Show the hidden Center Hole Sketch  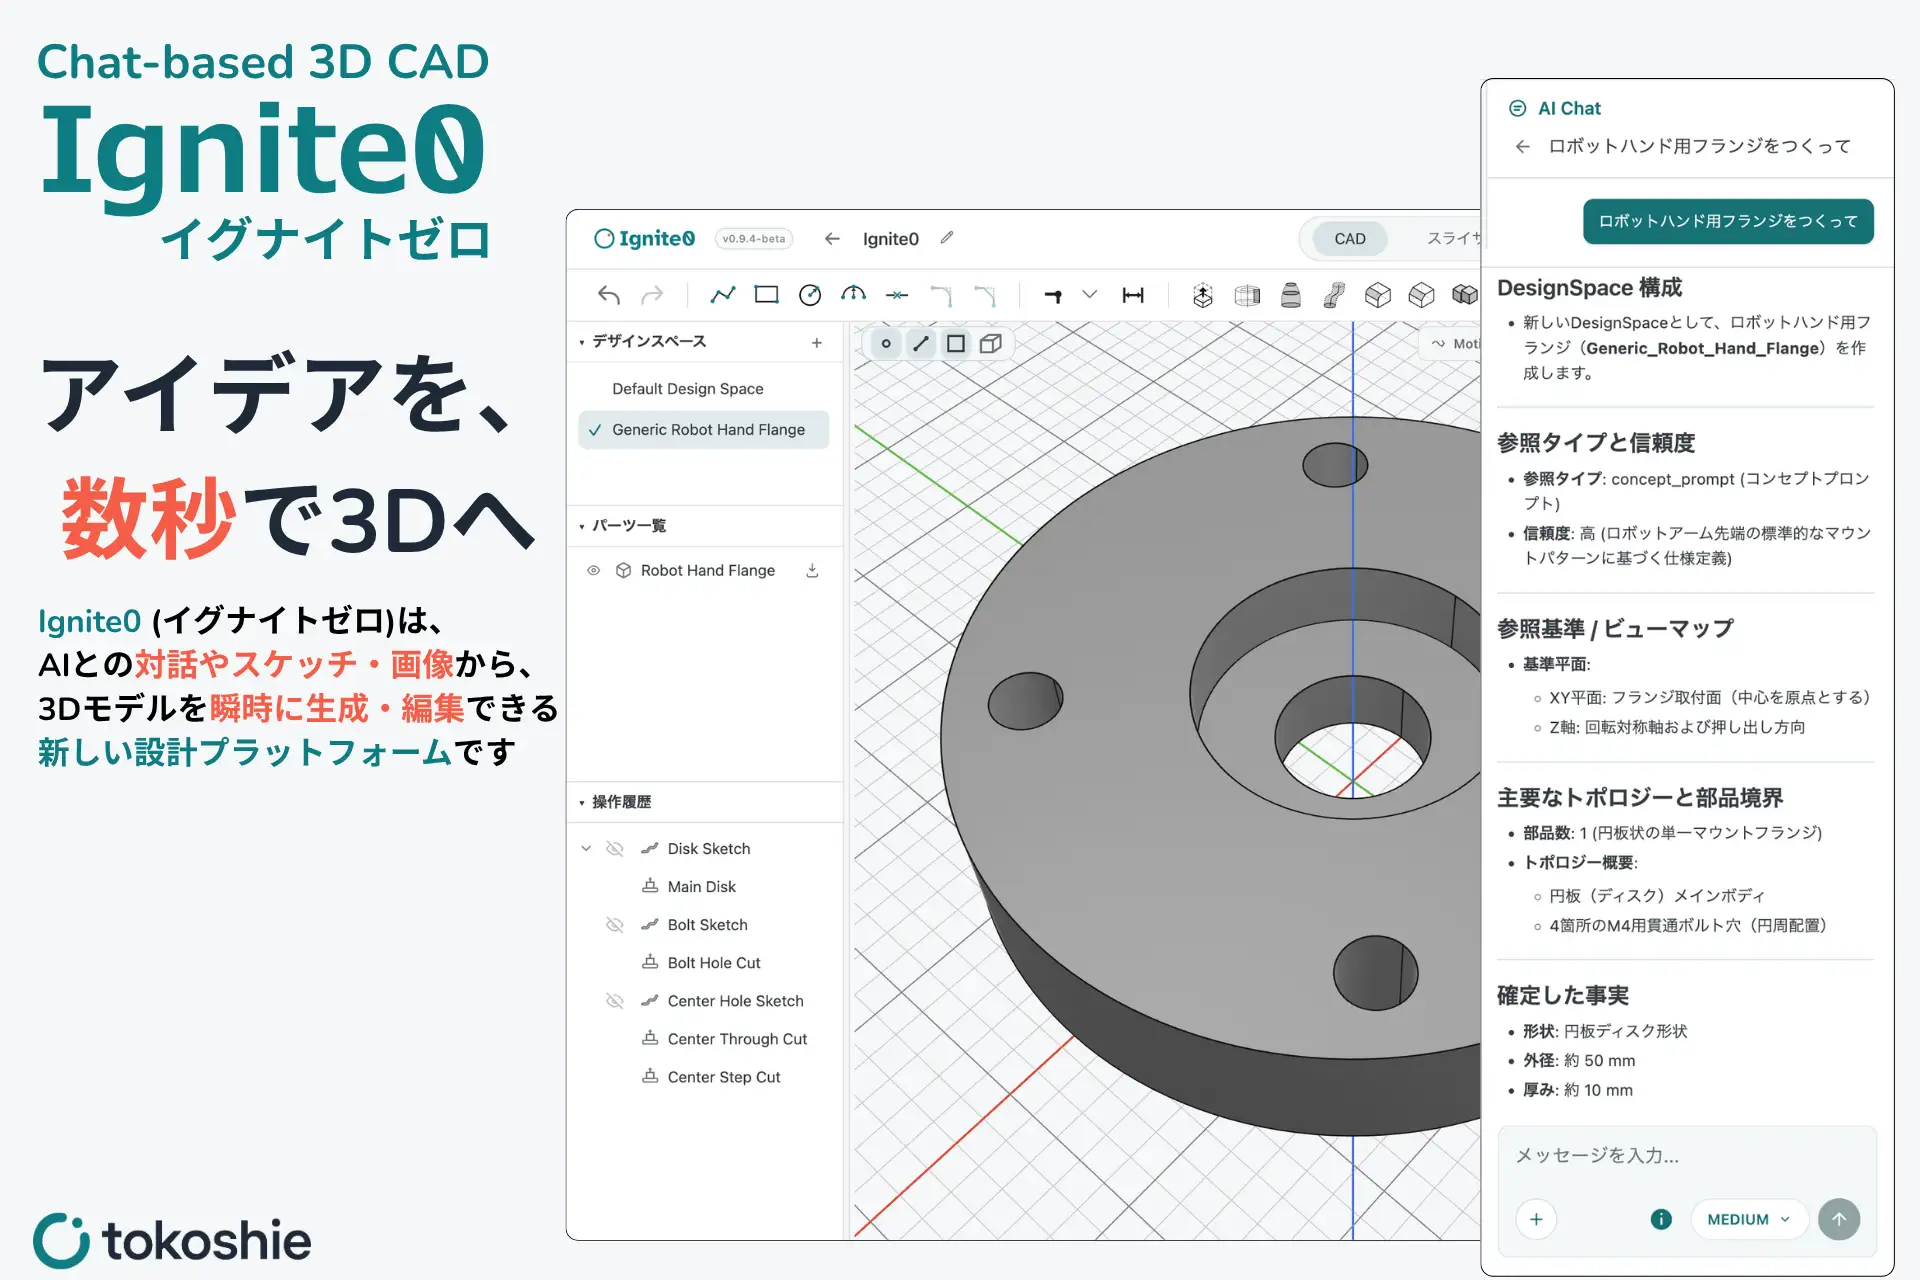(615, 1000)
